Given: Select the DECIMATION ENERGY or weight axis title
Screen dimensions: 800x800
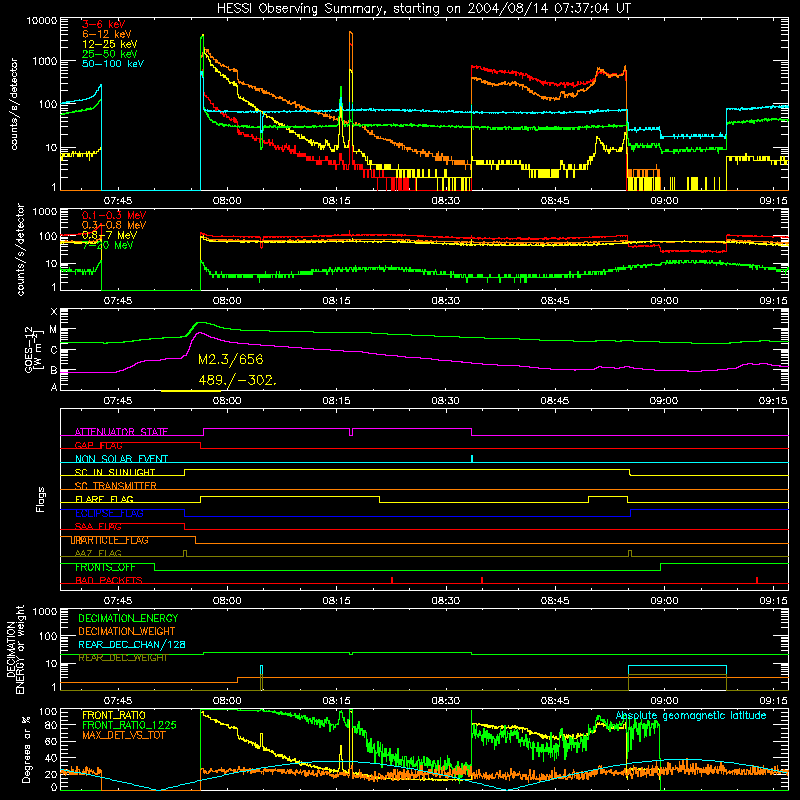Looking at the screenshot, I should click(15, 649).
